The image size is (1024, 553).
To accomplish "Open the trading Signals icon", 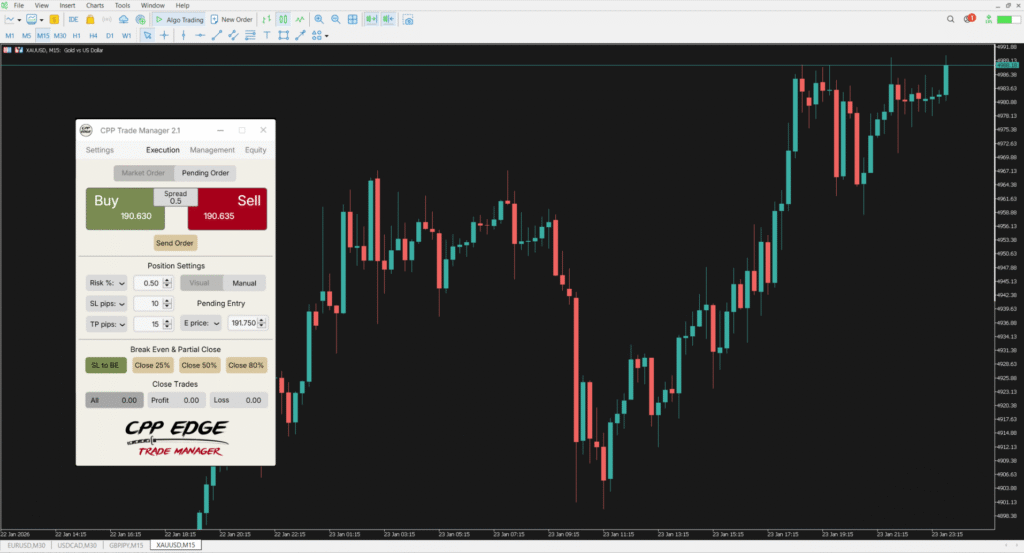I will [106, 20].
